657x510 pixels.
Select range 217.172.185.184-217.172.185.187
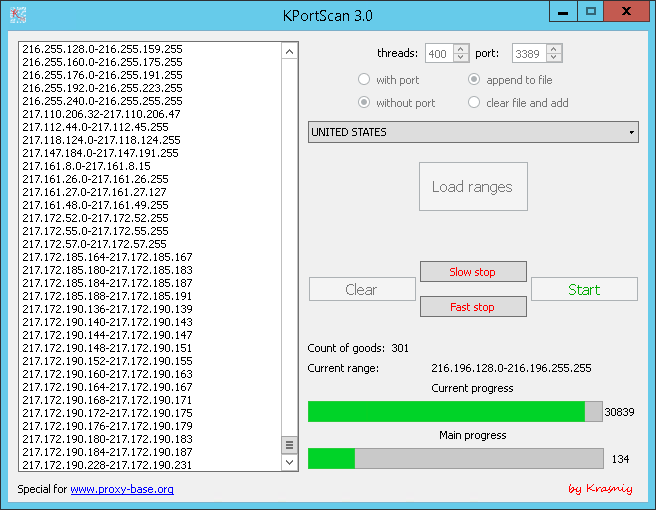pyautogui.click(x=107, y=283)
